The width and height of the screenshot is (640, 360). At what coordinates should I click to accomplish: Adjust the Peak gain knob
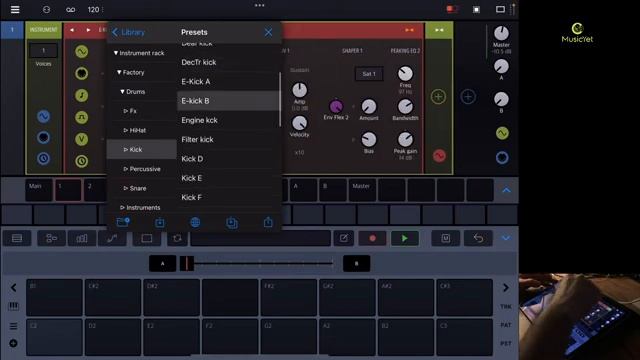pos(405,140)
